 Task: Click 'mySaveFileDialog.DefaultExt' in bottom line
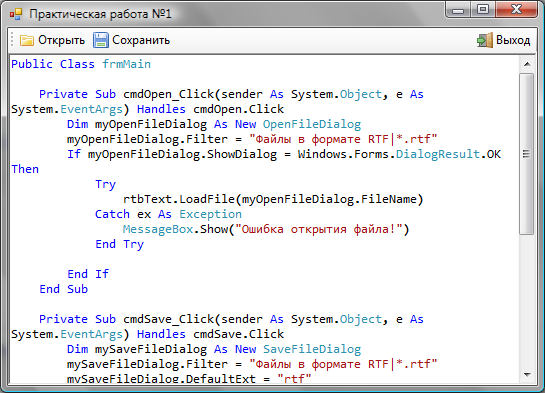pyautogui.click(x=161, y=378)
